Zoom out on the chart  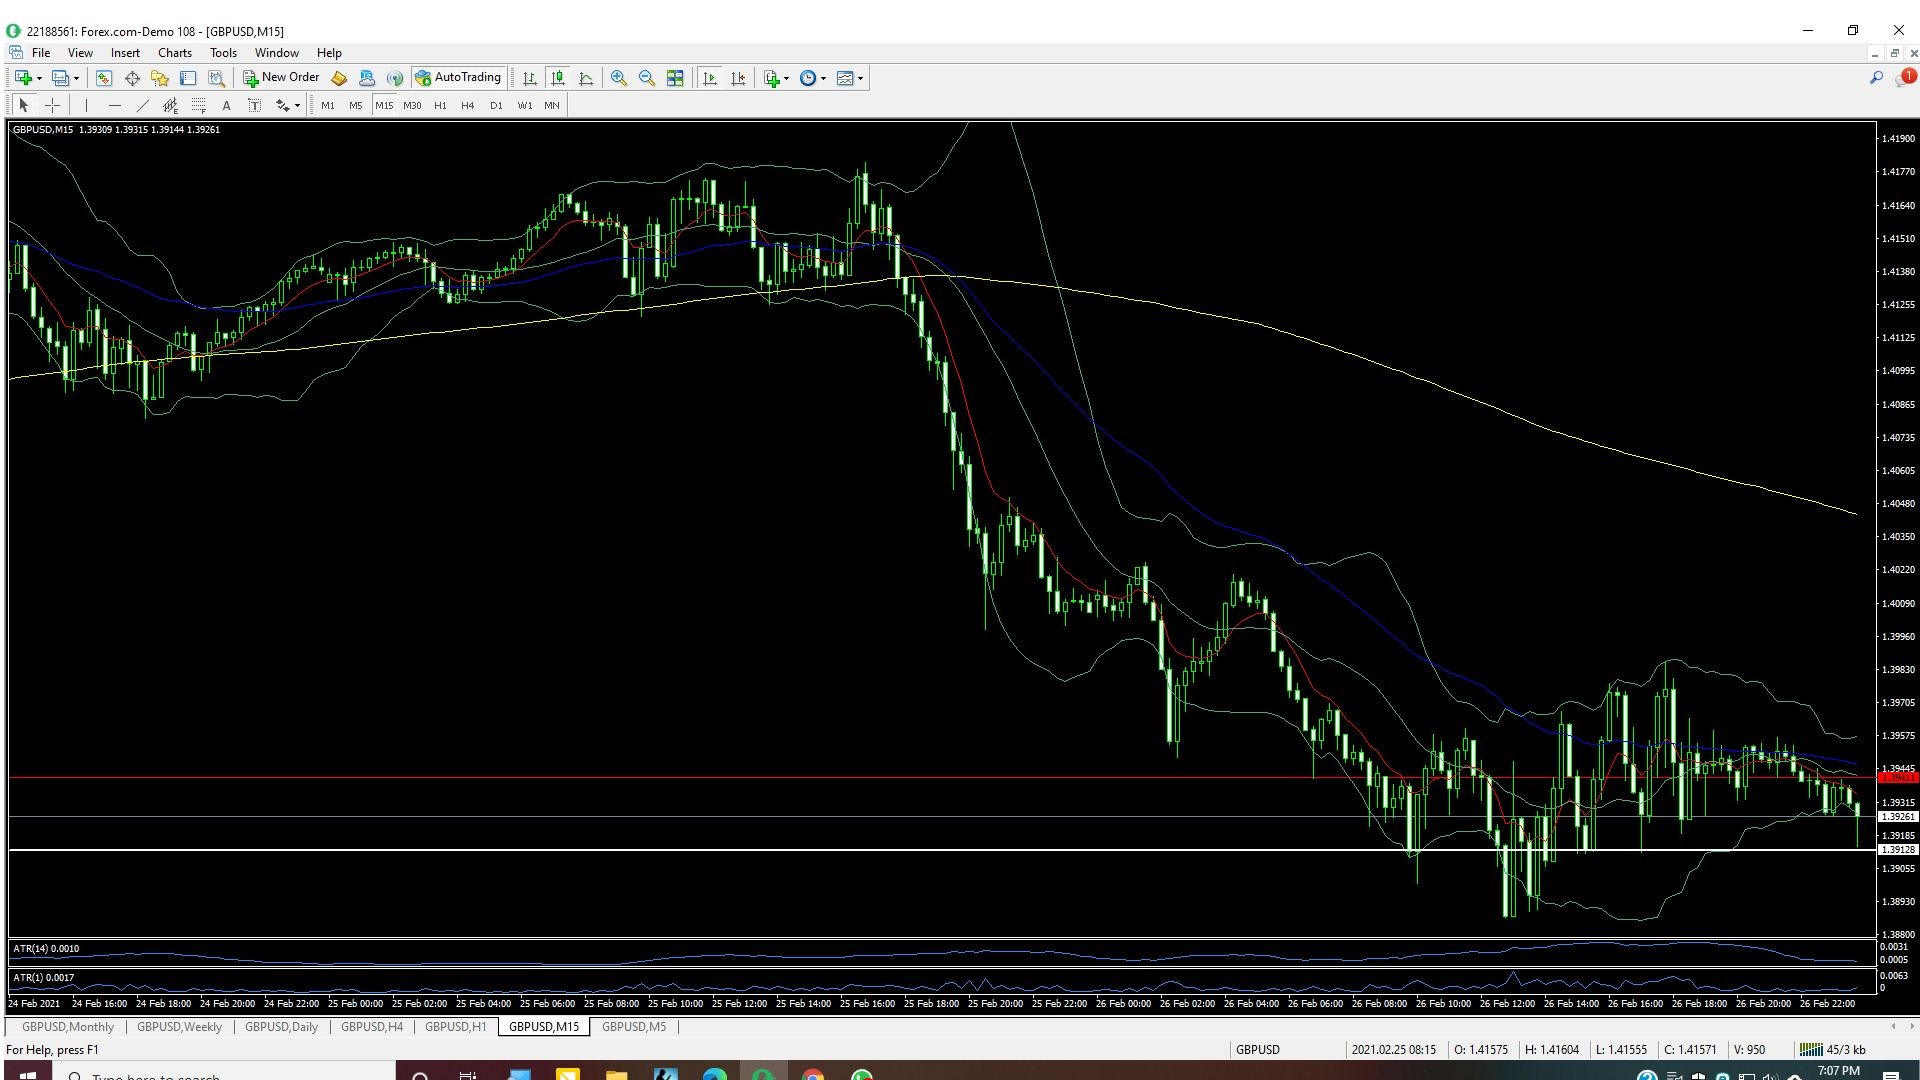pyautogui.click(x=647, y=78)
